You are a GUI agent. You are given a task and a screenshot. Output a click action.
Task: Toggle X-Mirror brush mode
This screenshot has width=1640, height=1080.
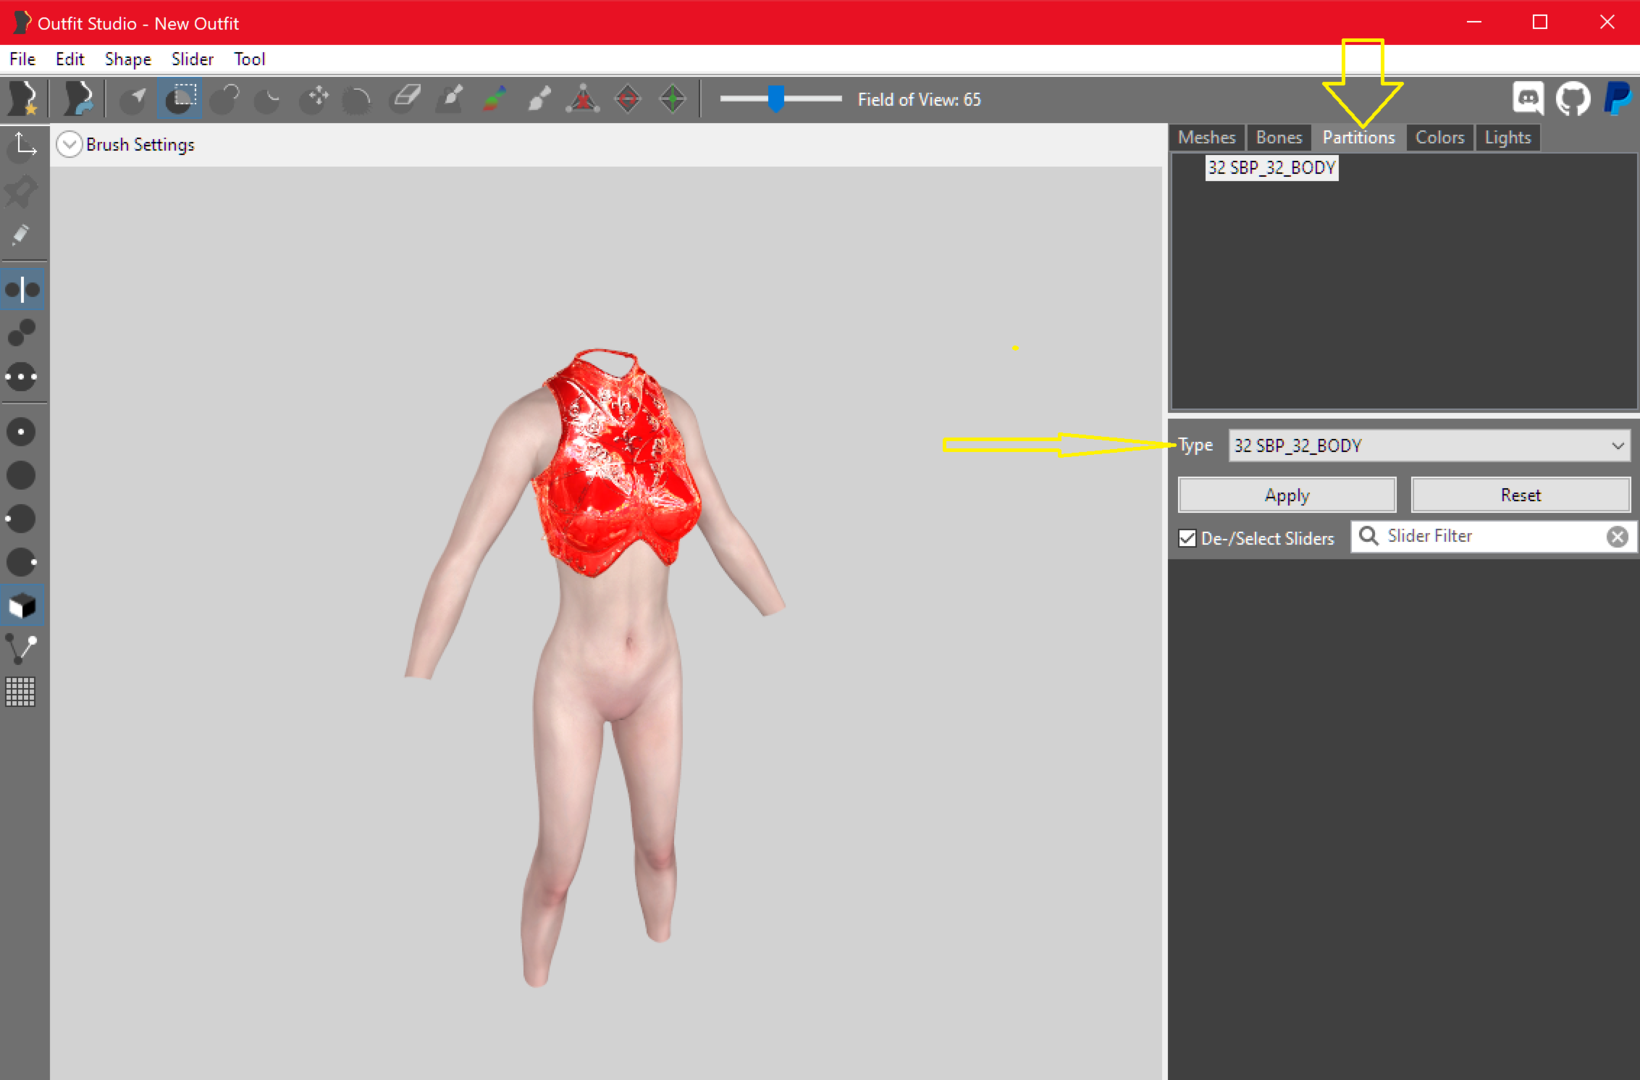pyautogui.click(x=22, y=290)
